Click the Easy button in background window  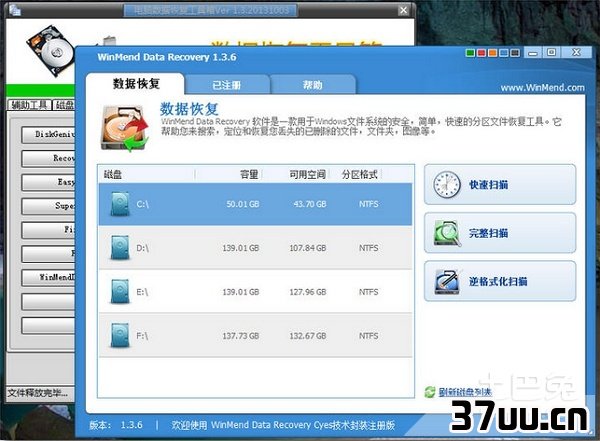tap(48, 182)
